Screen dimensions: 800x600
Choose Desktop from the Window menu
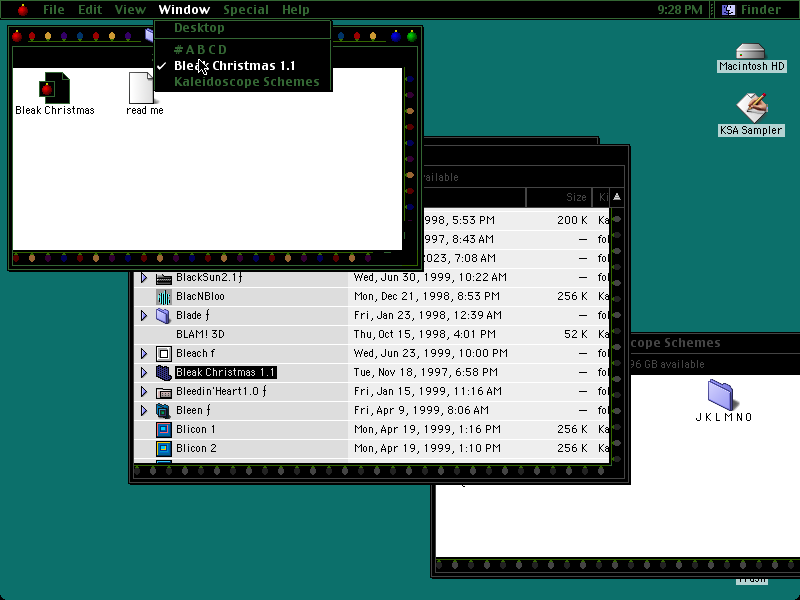click(x=243, y=28)
